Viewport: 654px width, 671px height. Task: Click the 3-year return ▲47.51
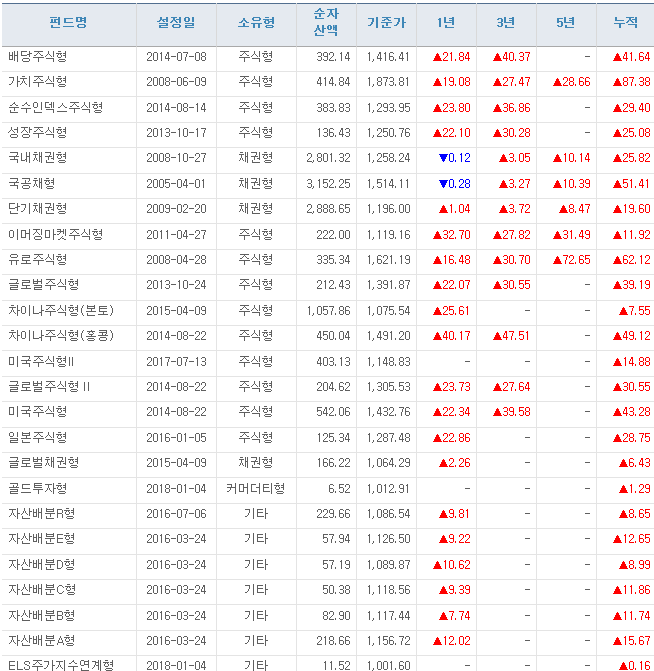(511, 336)
